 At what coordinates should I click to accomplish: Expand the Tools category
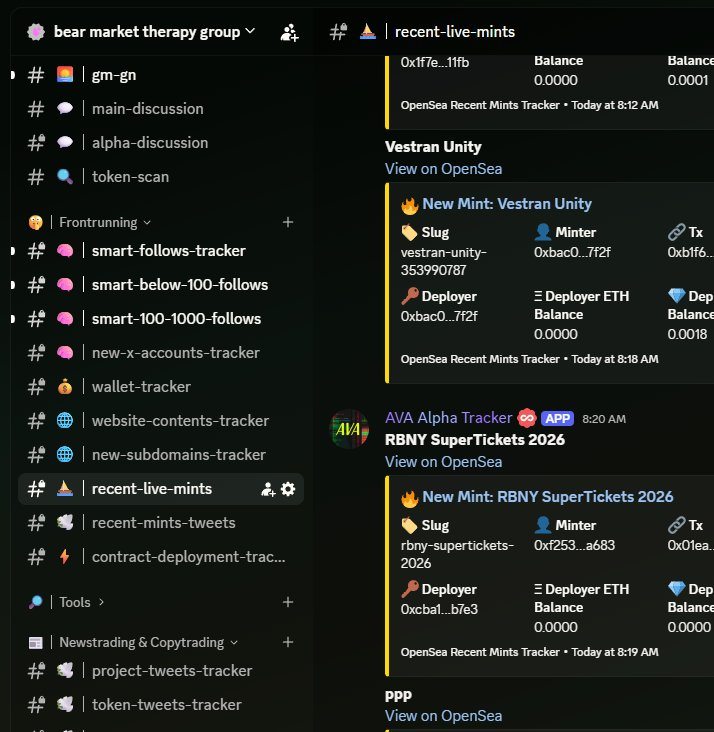click(81, 602)
